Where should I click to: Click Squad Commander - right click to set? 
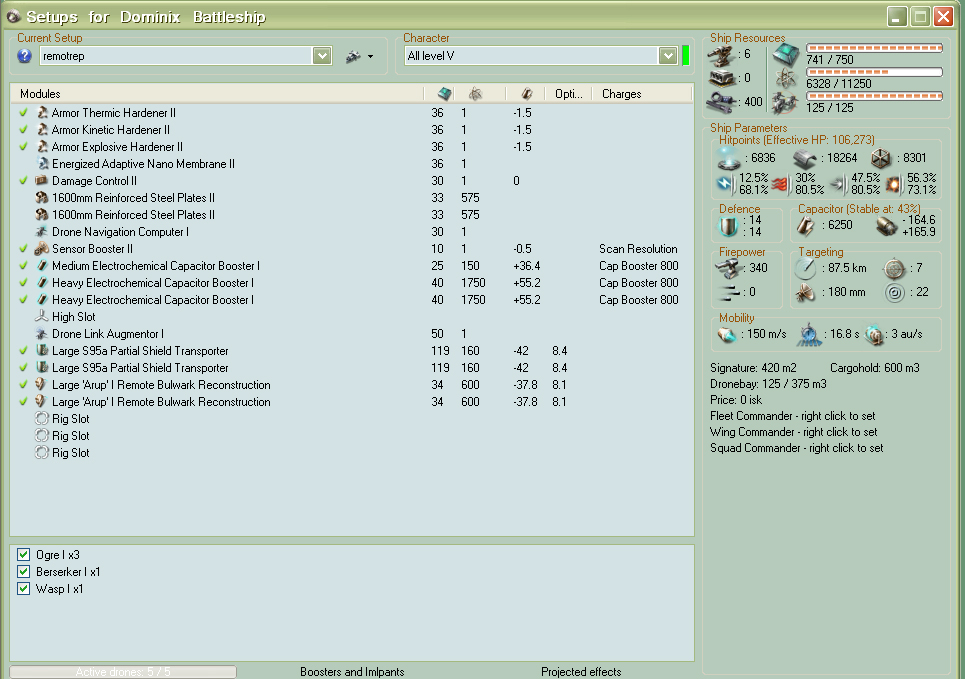click(796, 448)
